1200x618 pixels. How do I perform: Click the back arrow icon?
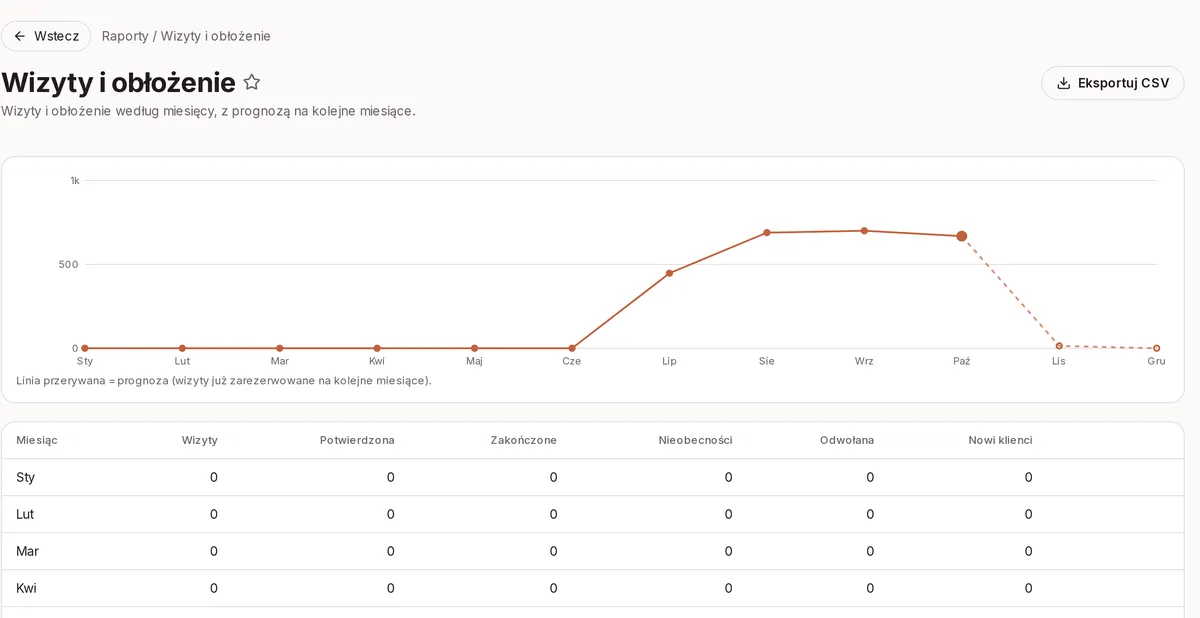click(x=20, y=36)
